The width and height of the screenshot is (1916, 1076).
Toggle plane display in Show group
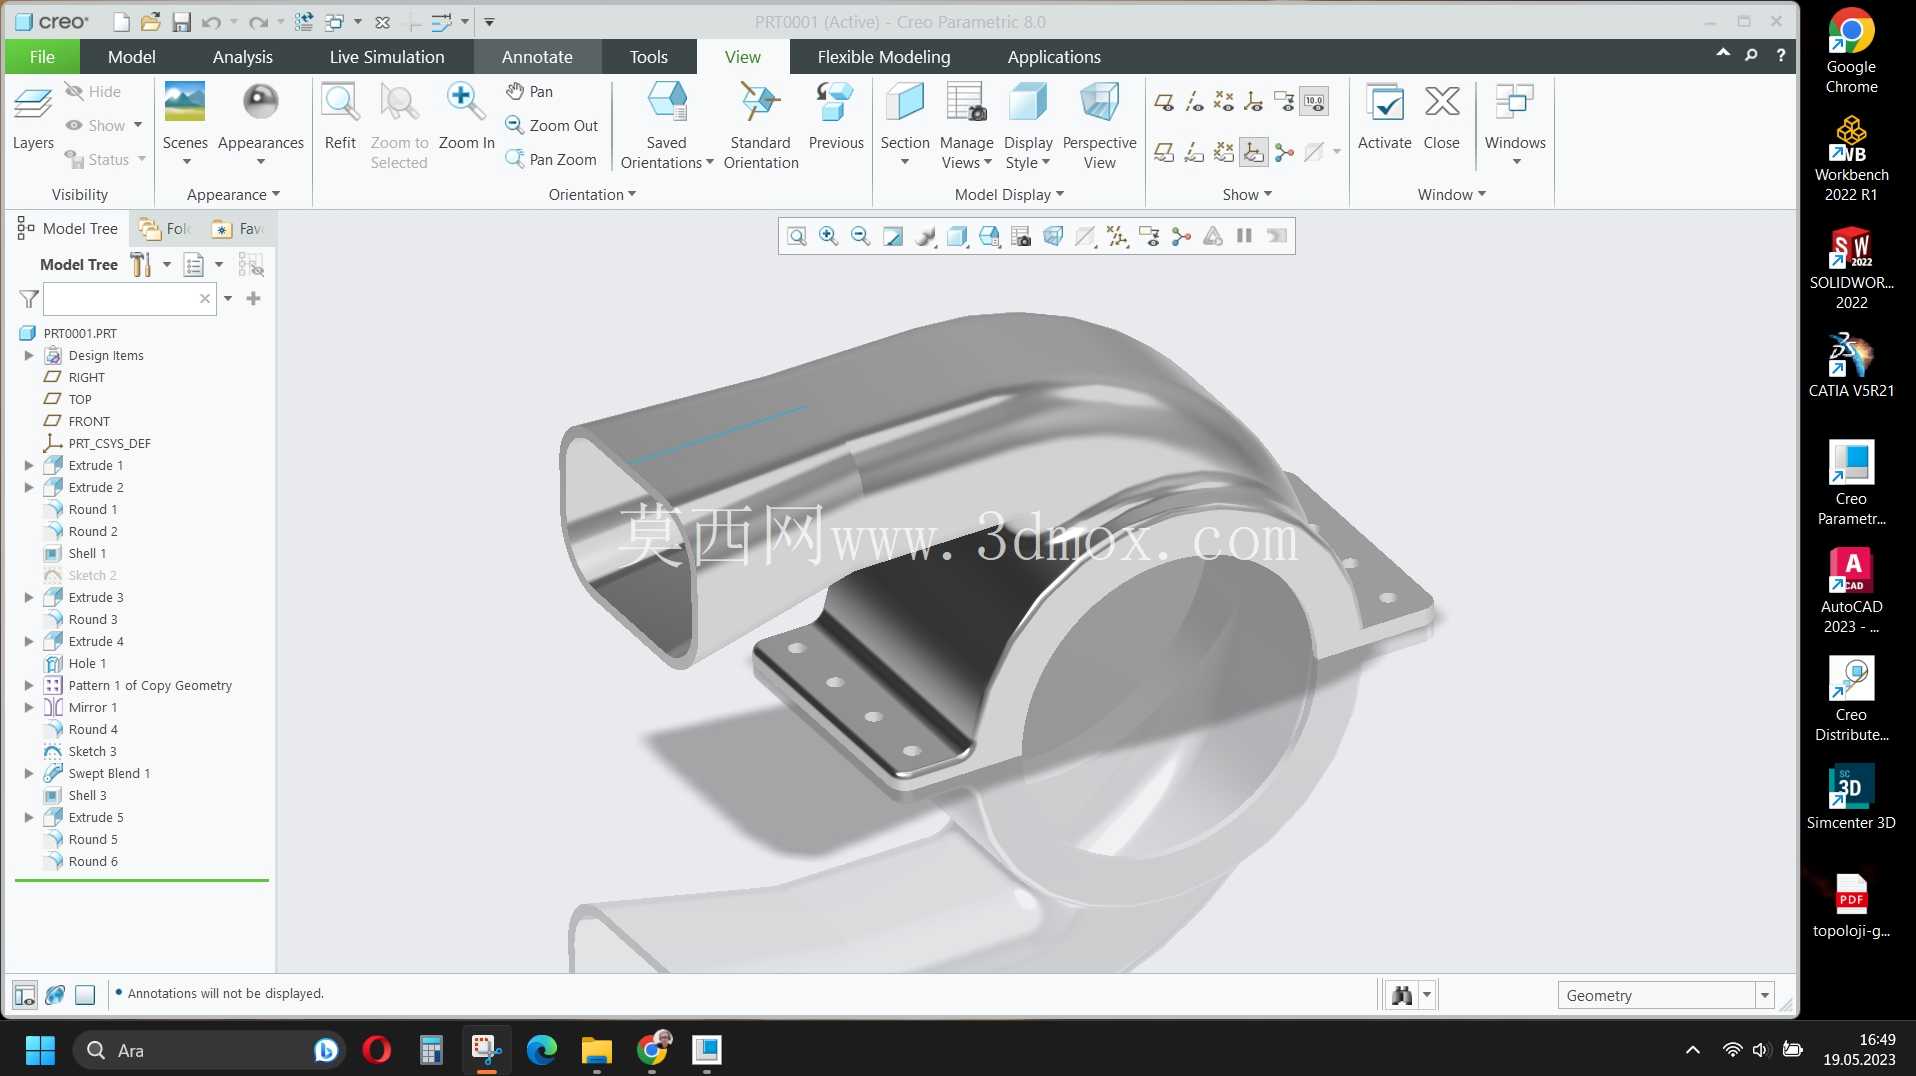[1163, 101]
